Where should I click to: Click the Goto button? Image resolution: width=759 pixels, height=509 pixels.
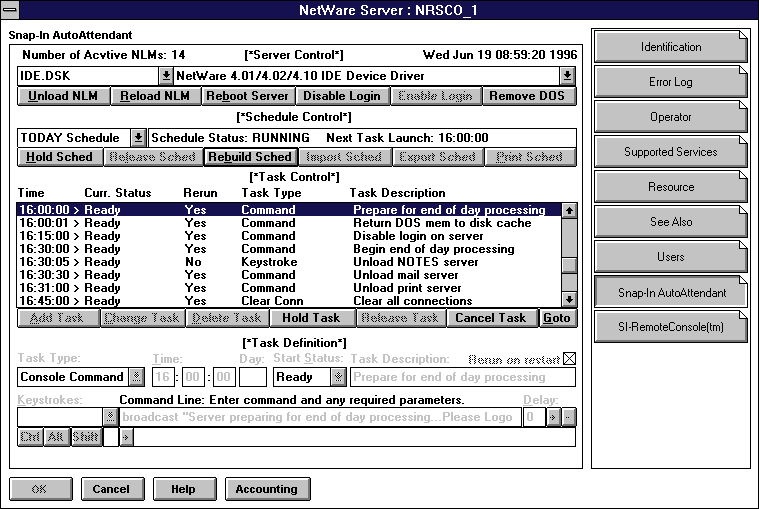pyautogui.click(x=557, y=318)
